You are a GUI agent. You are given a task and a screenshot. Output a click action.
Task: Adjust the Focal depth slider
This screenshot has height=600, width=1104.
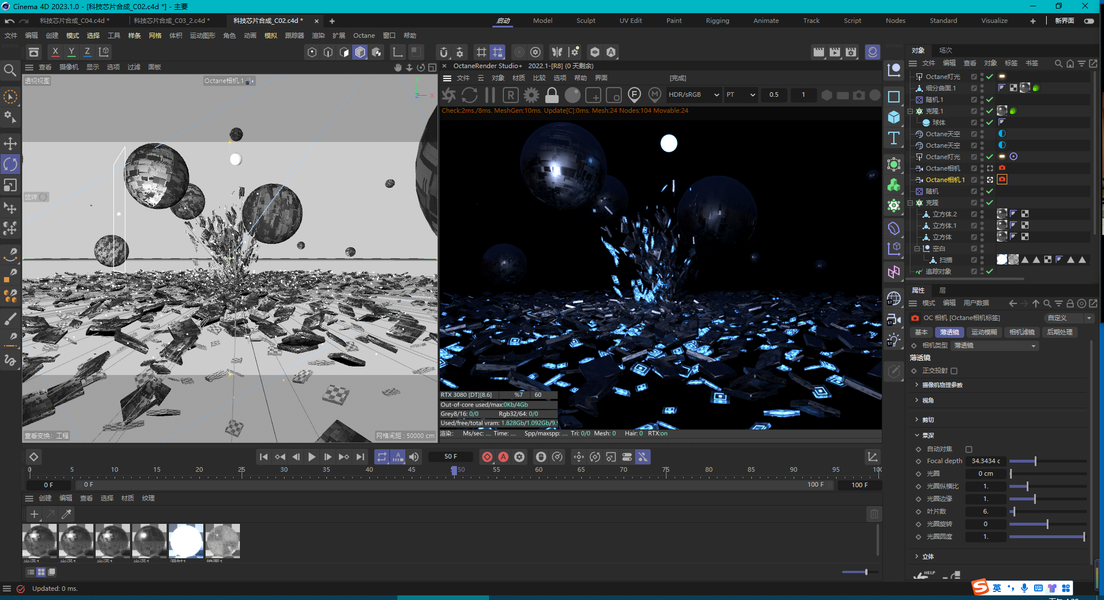click(x=1047, y=461)
